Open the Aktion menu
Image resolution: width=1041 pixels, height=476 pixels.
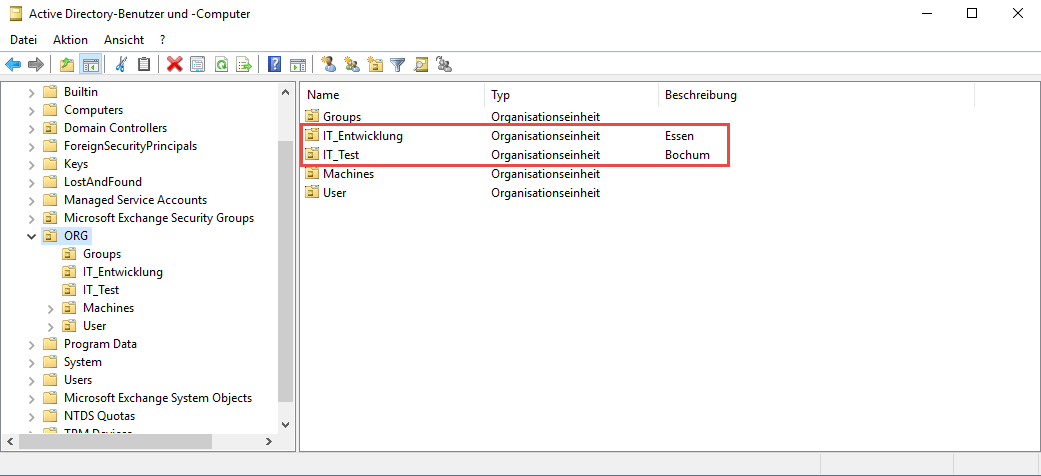(70, 39)
